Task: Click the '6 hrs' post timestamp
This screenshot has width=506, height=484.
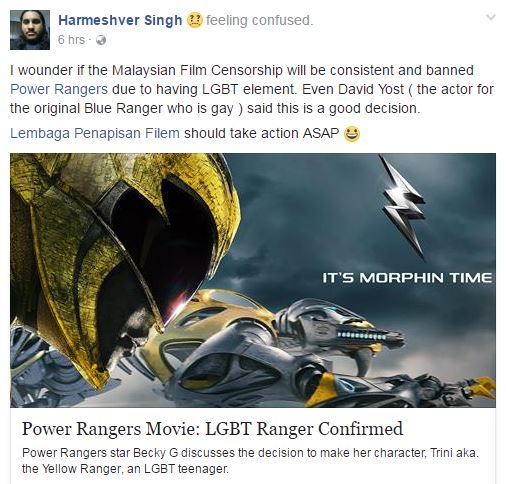Action: (71, 40)
